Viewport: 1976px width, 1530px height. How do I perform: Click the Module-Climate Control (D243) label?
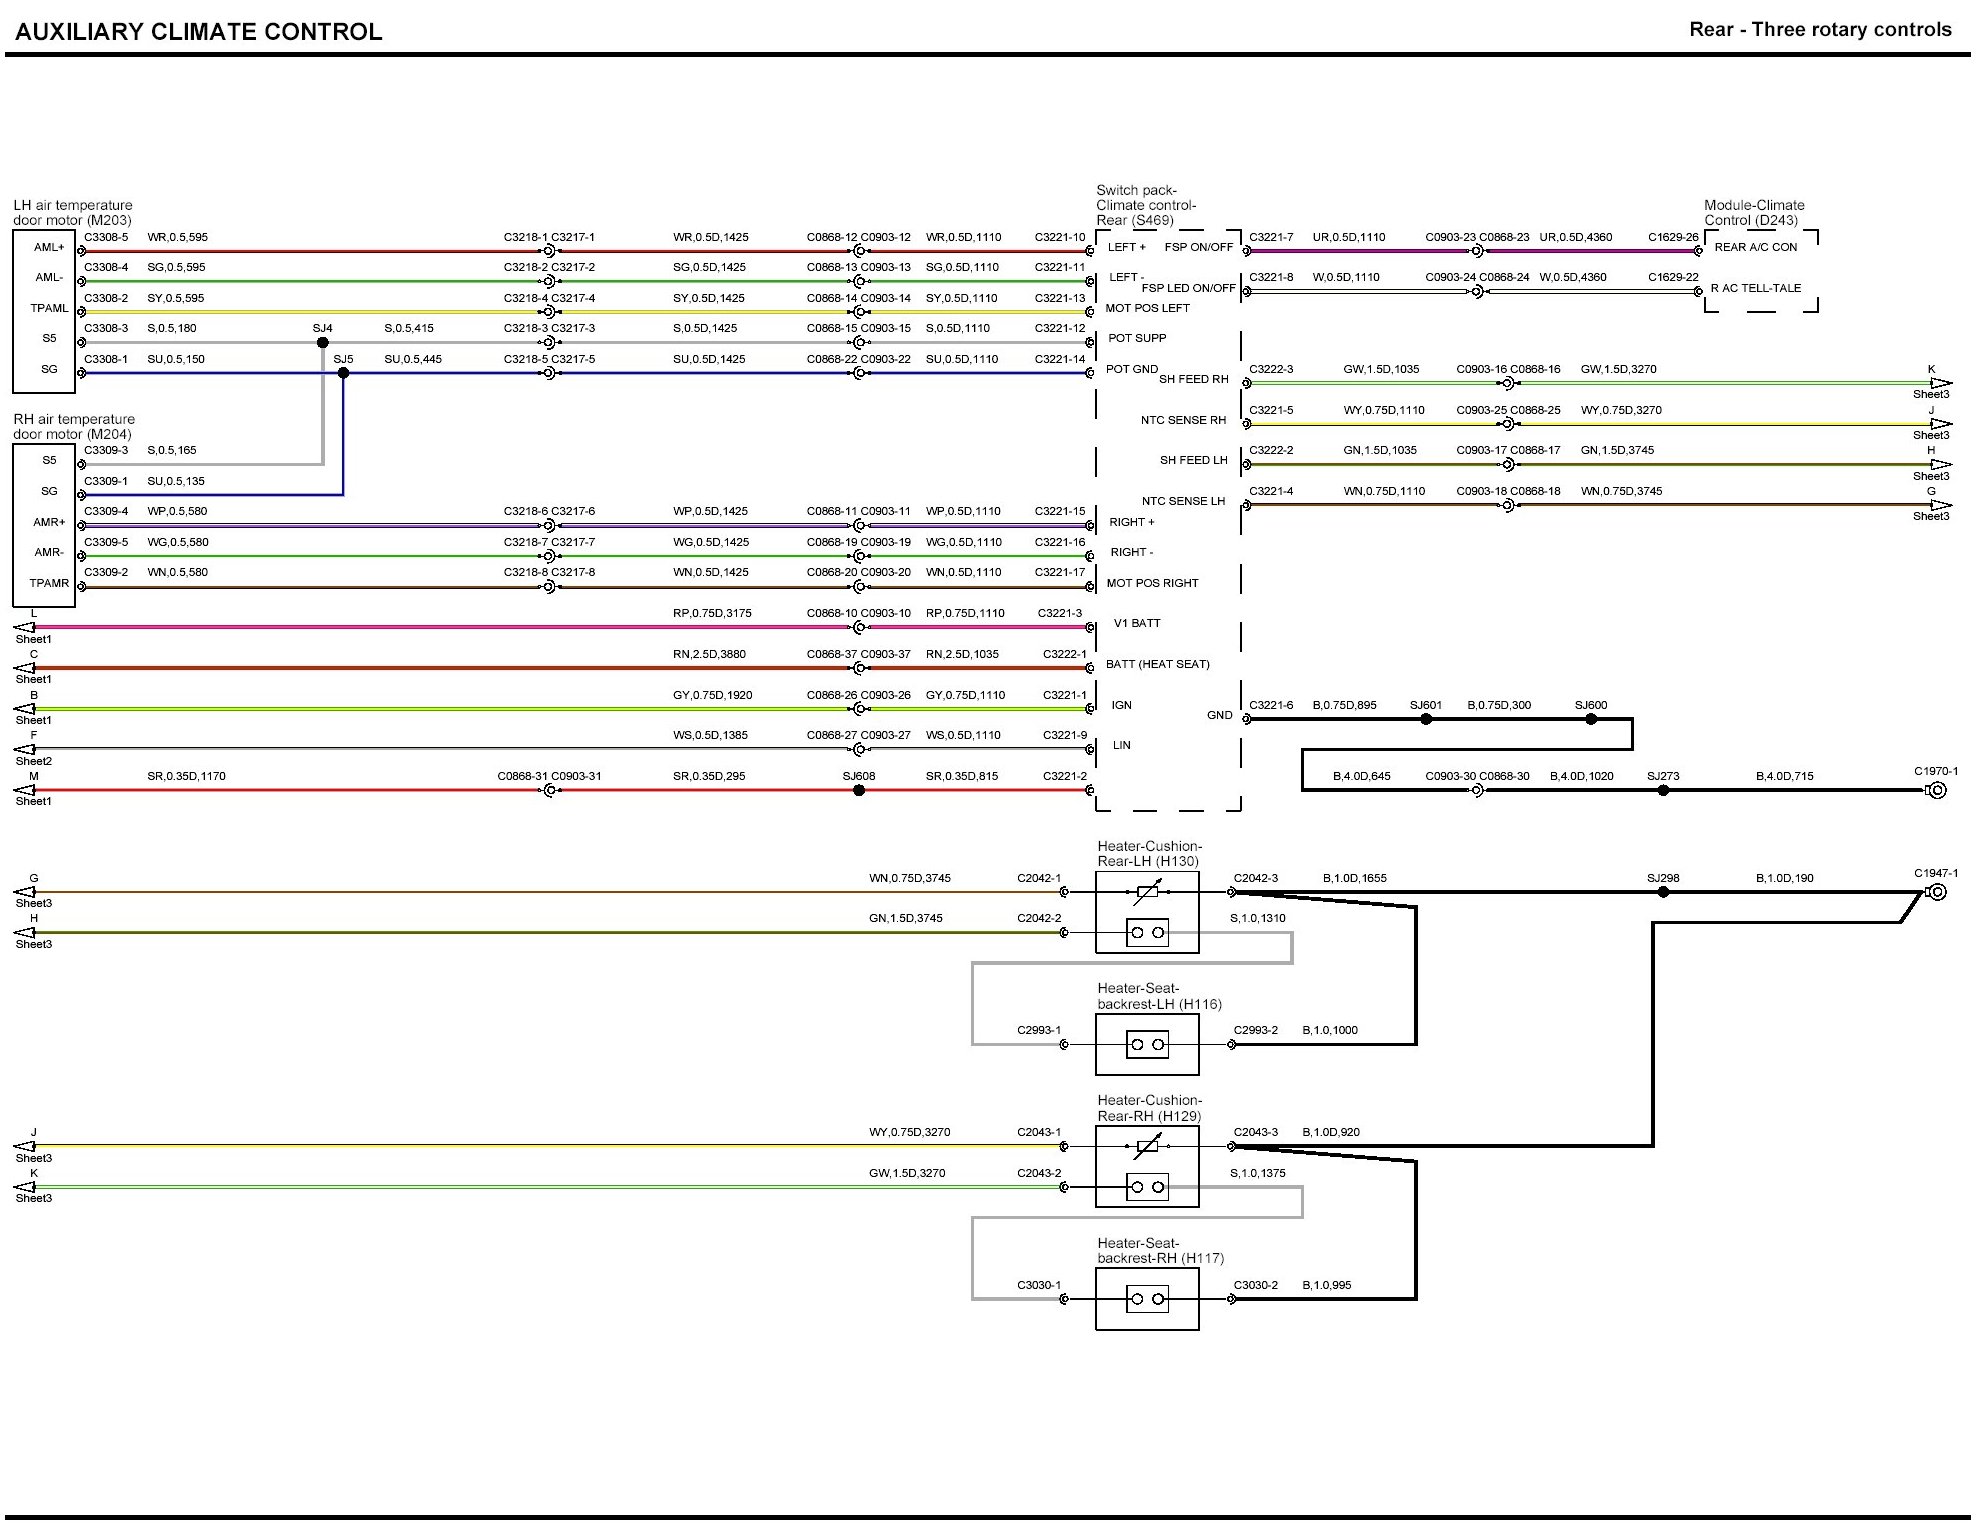pyautogui.click(x=1754, y=212)
